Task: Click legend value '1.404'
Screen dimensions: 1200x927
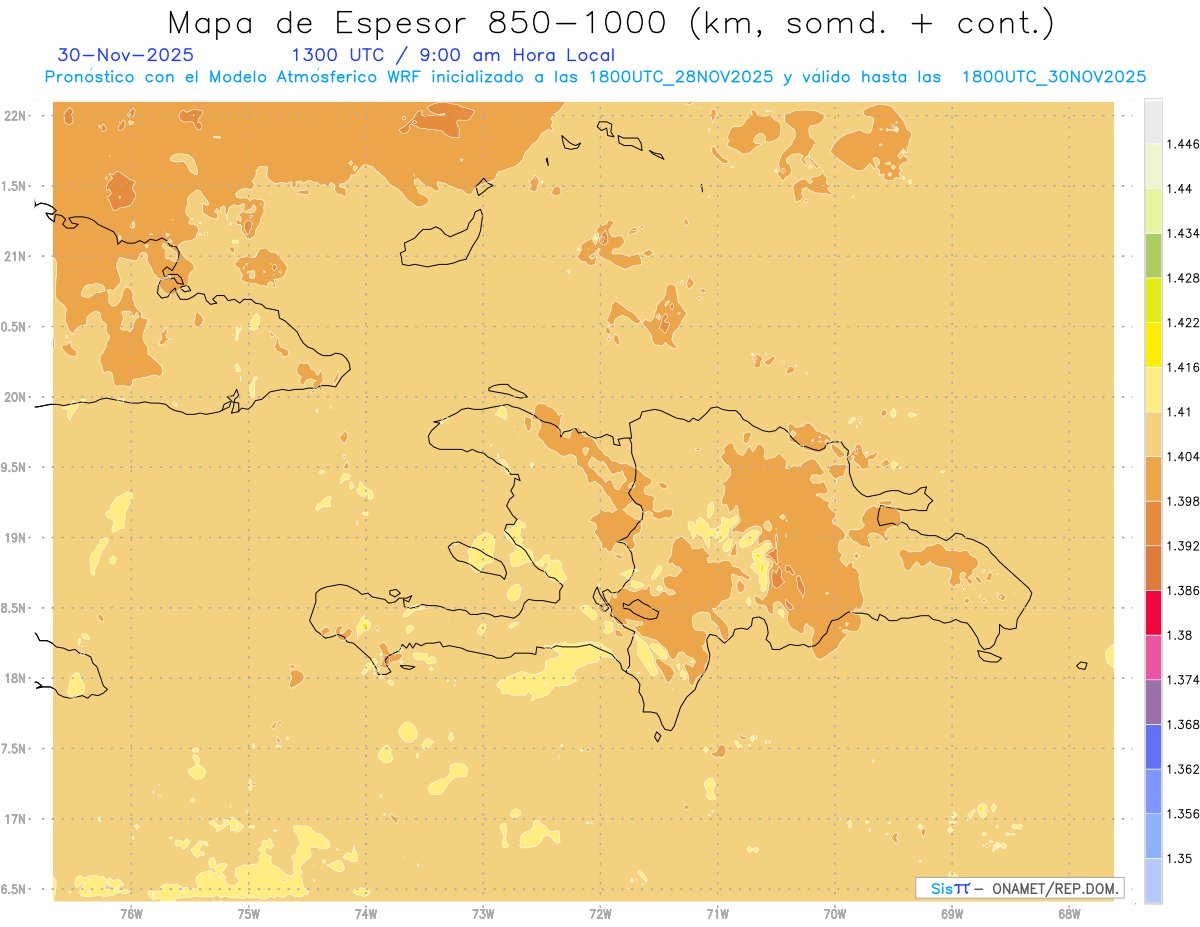Action: pos(1182,457)
